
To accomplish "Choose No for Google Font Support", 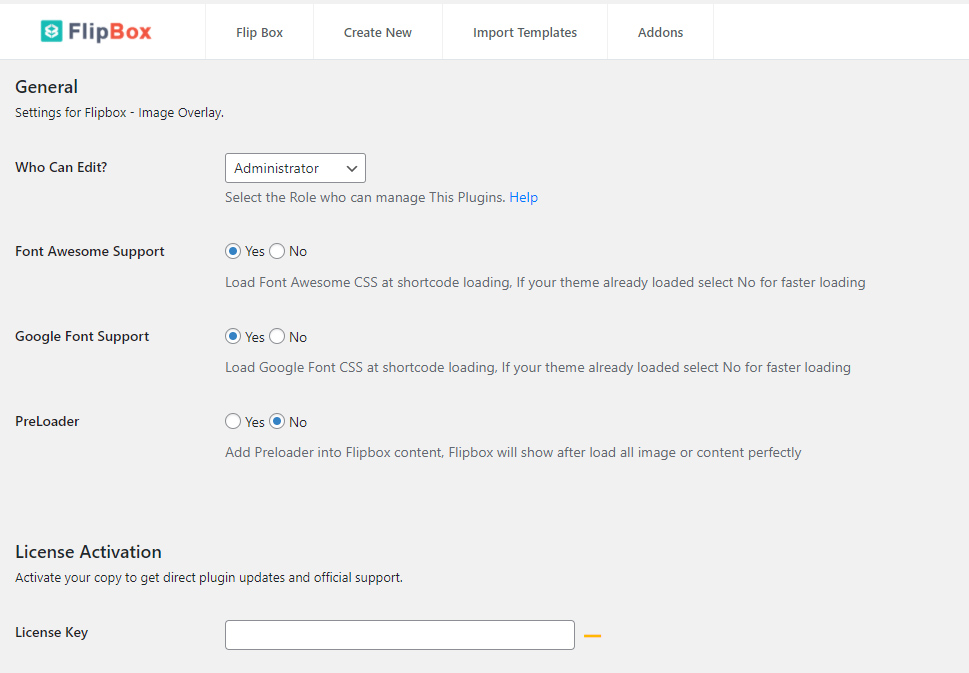I will coord(277,337).
